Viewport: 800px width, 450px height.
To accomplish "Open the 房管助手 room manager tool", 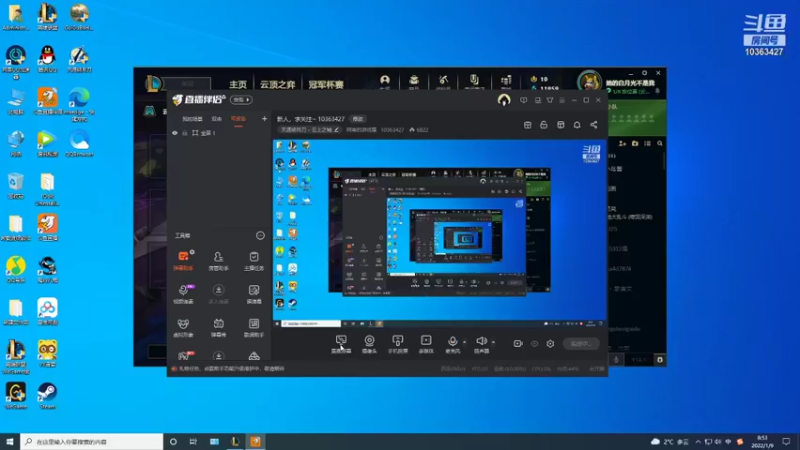I will point(218,260).
